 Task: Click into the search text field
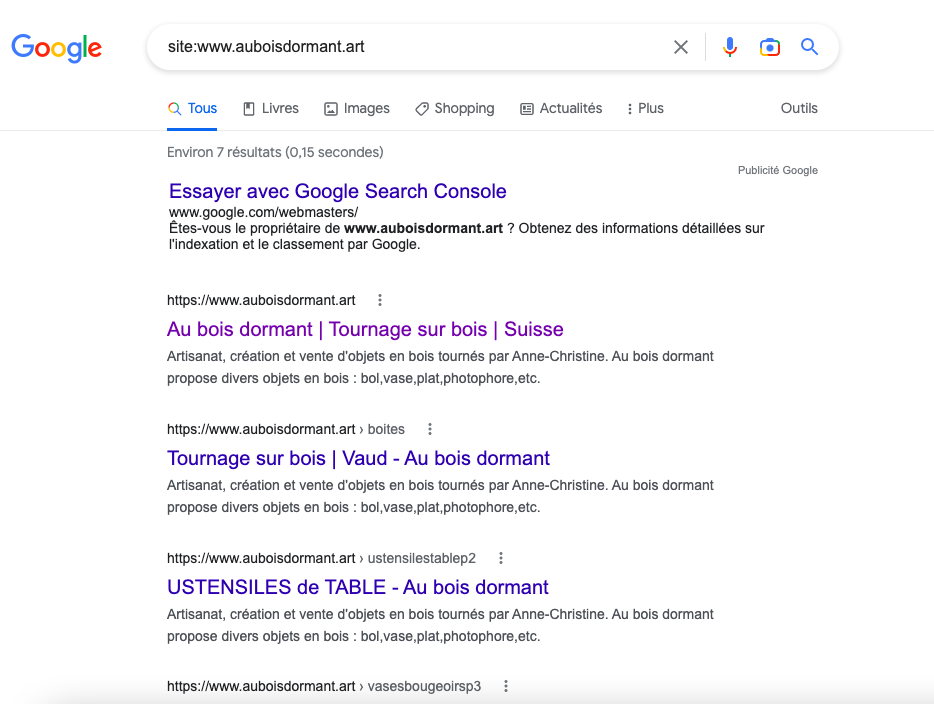(x=411, y=47)
